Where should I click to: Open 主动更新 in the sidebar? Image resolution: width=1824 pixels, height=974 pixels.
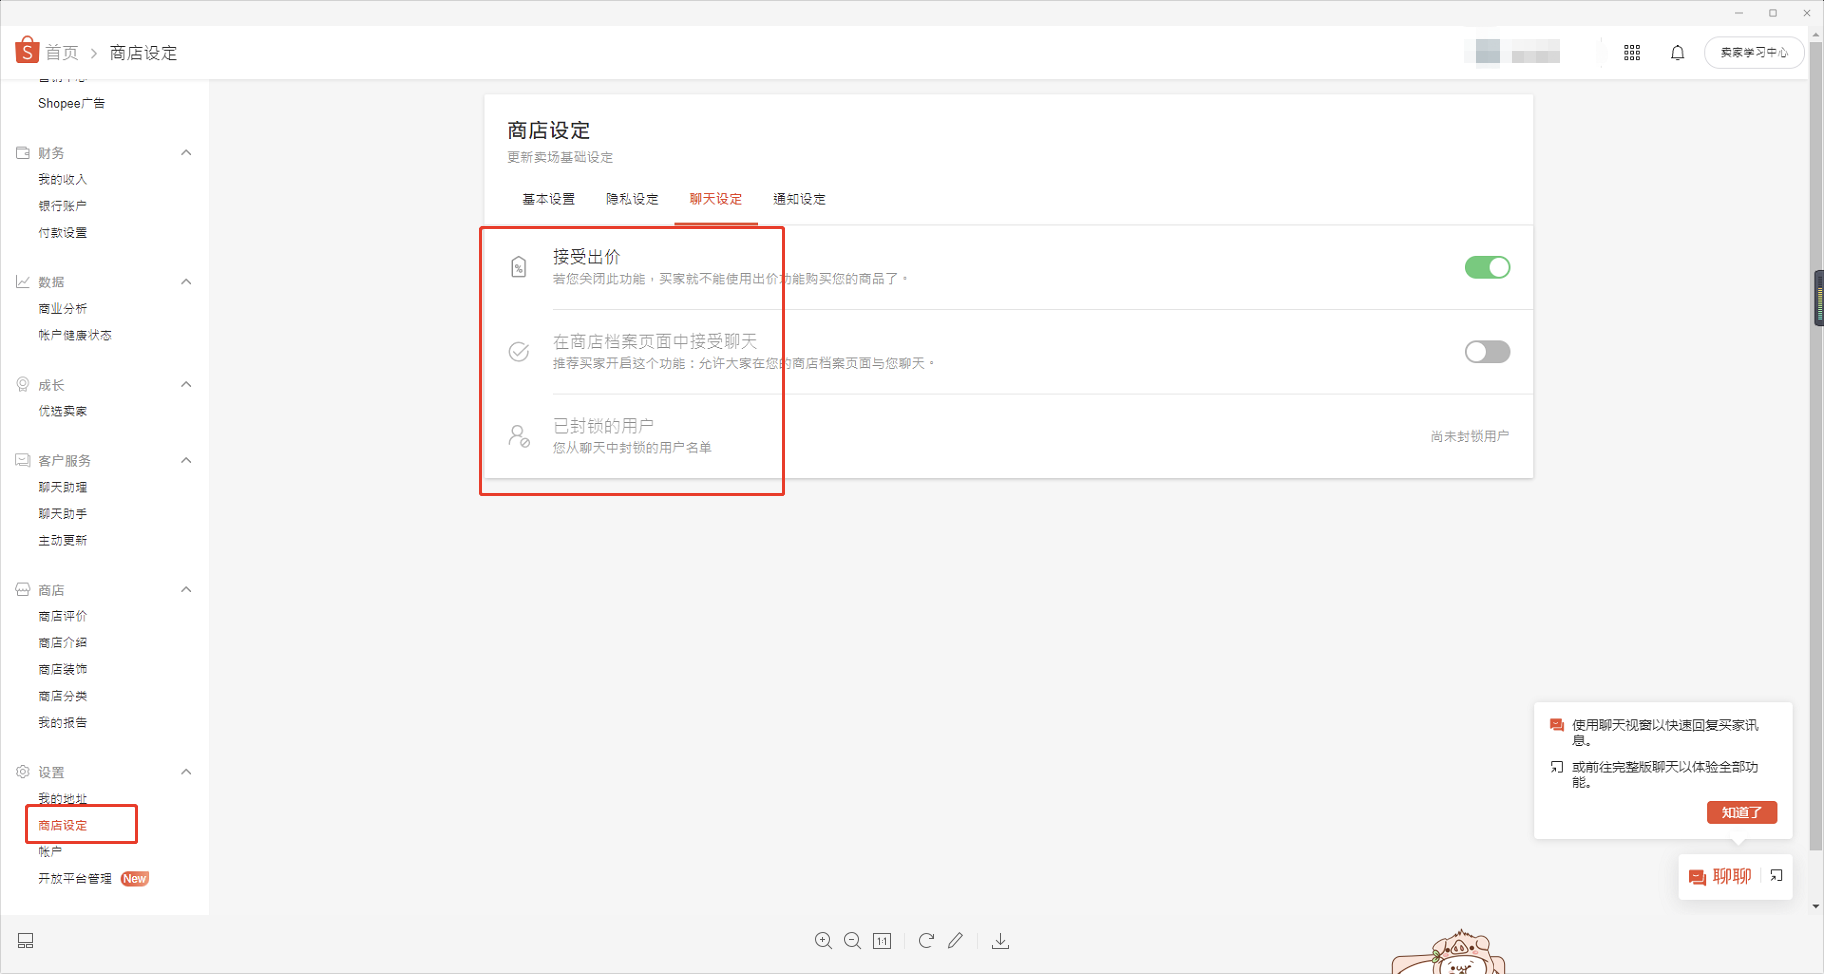click(62, 540)
